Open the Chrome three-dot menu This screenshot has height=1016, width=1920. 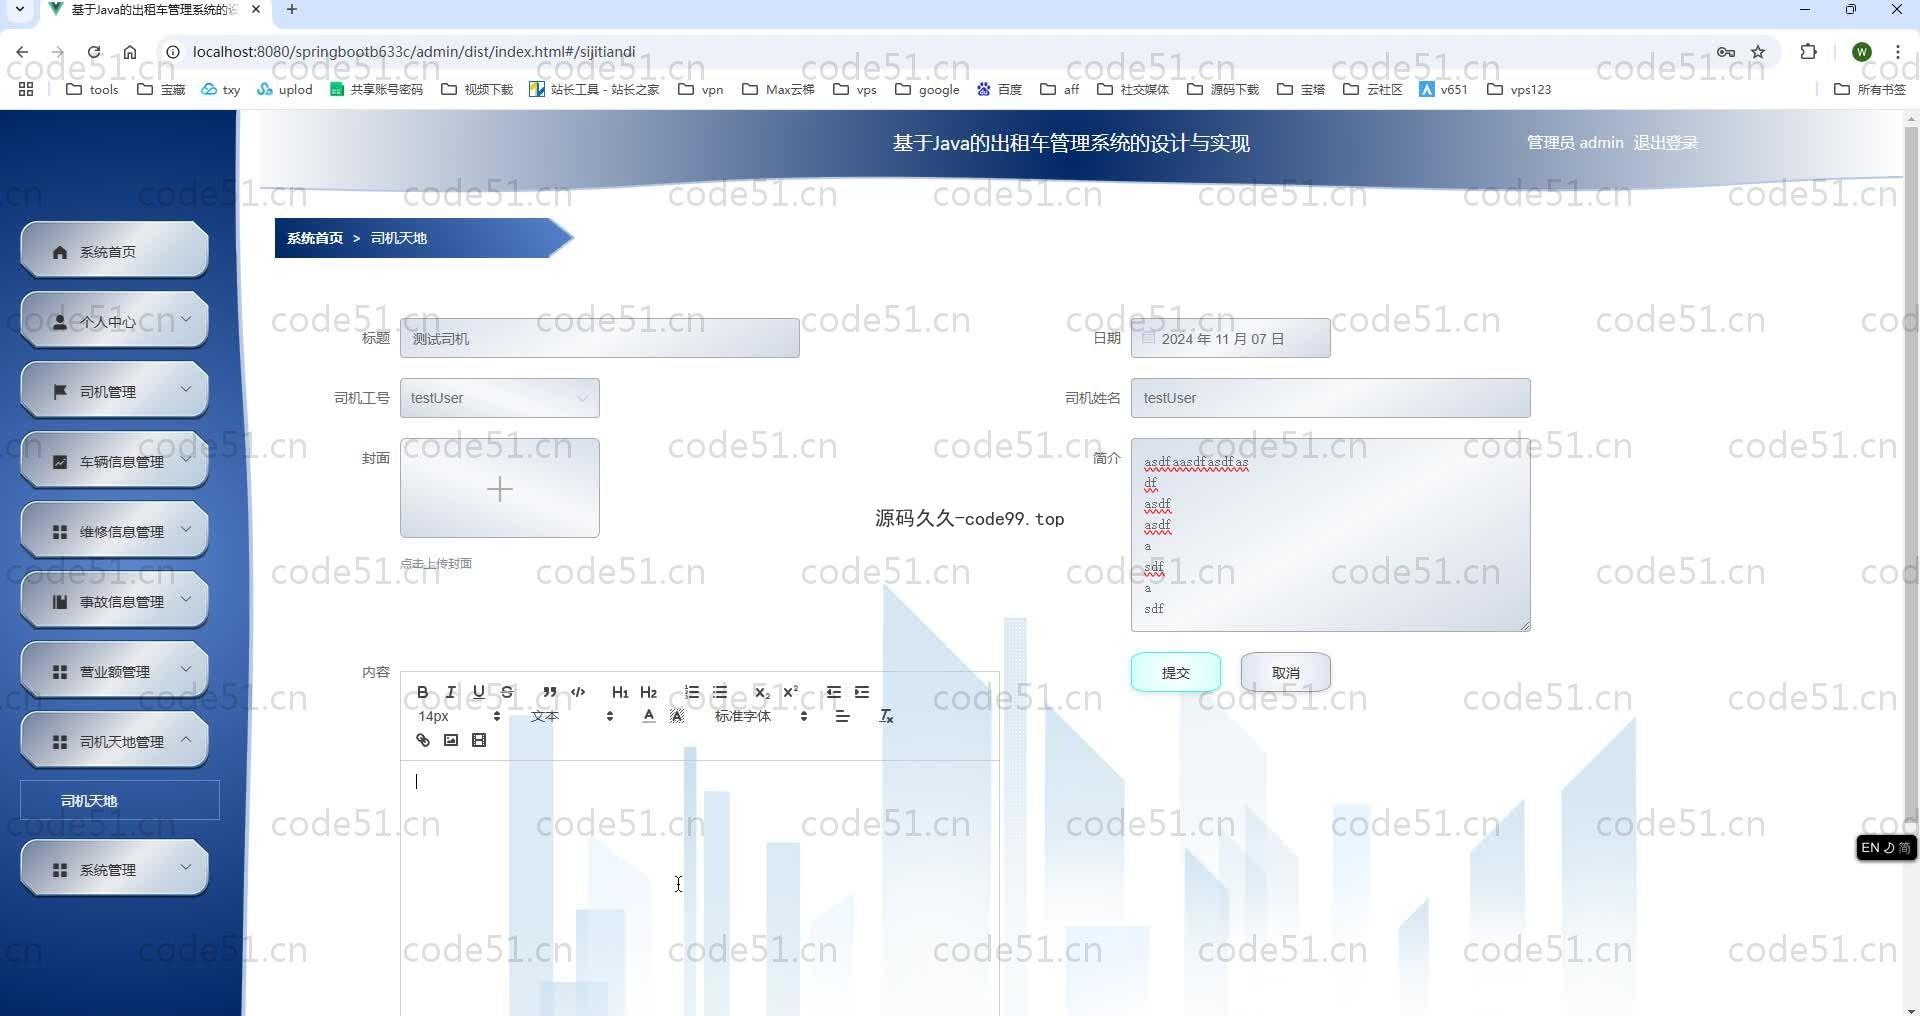[x=1897, y=52]
